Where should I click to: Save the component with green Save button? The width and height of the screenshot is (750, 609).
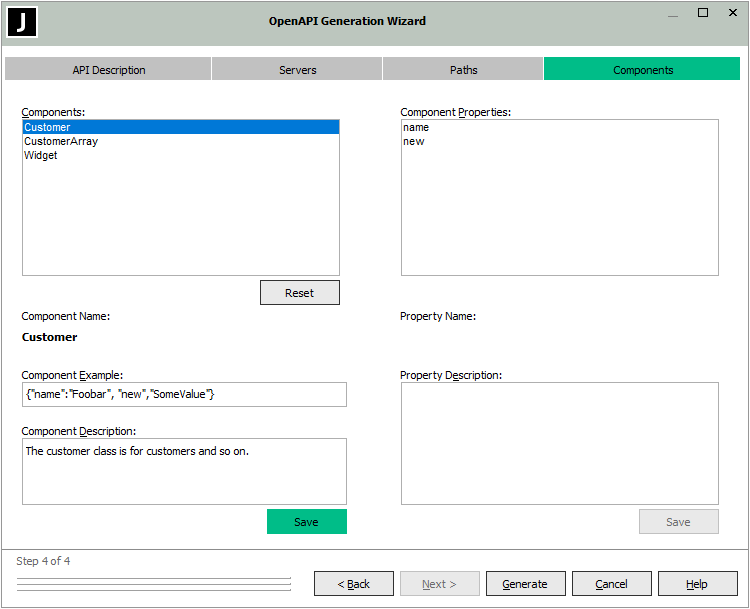pos(306,522)
